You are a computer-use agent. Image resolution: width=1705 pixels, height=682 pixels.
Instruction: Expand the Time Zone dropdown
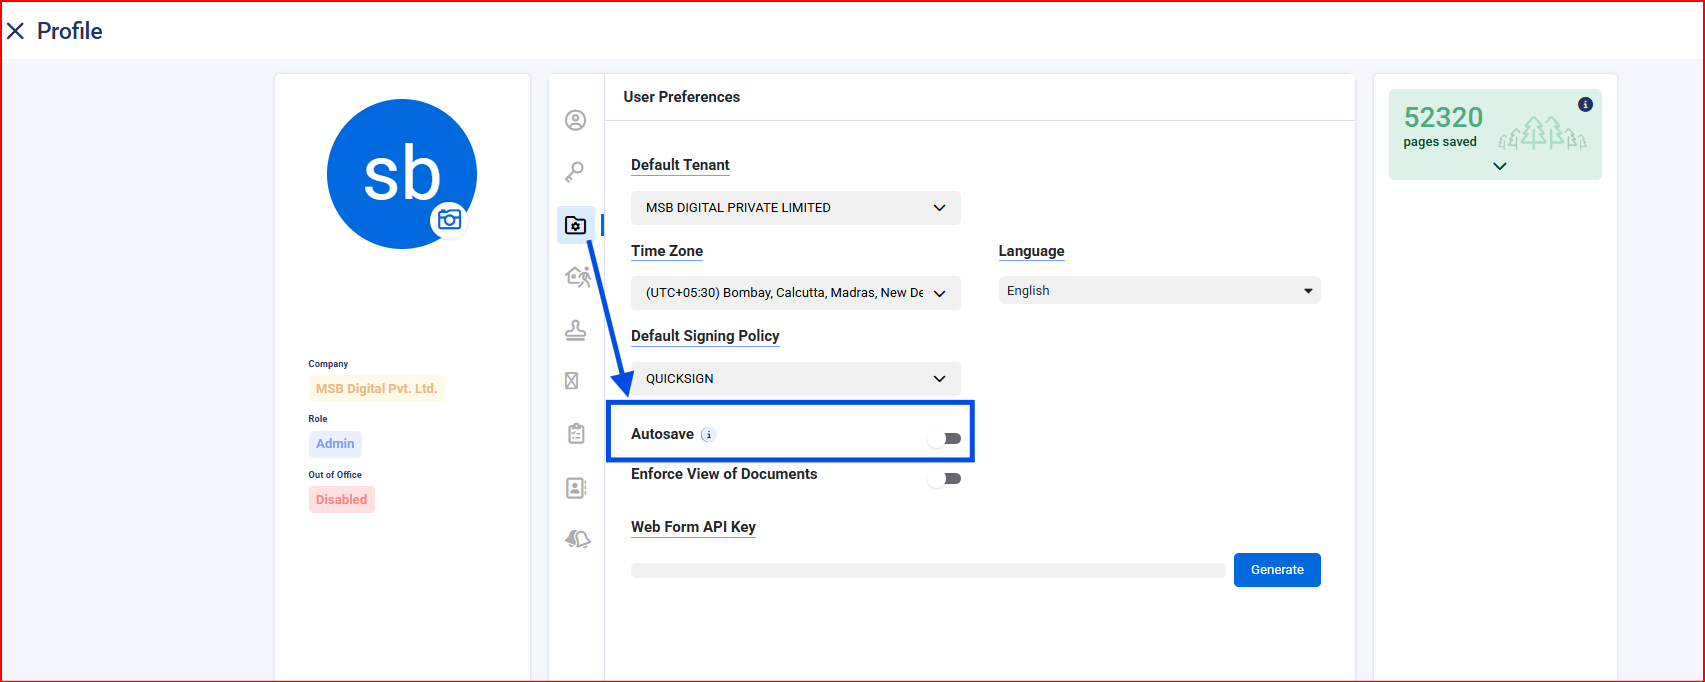795,293
